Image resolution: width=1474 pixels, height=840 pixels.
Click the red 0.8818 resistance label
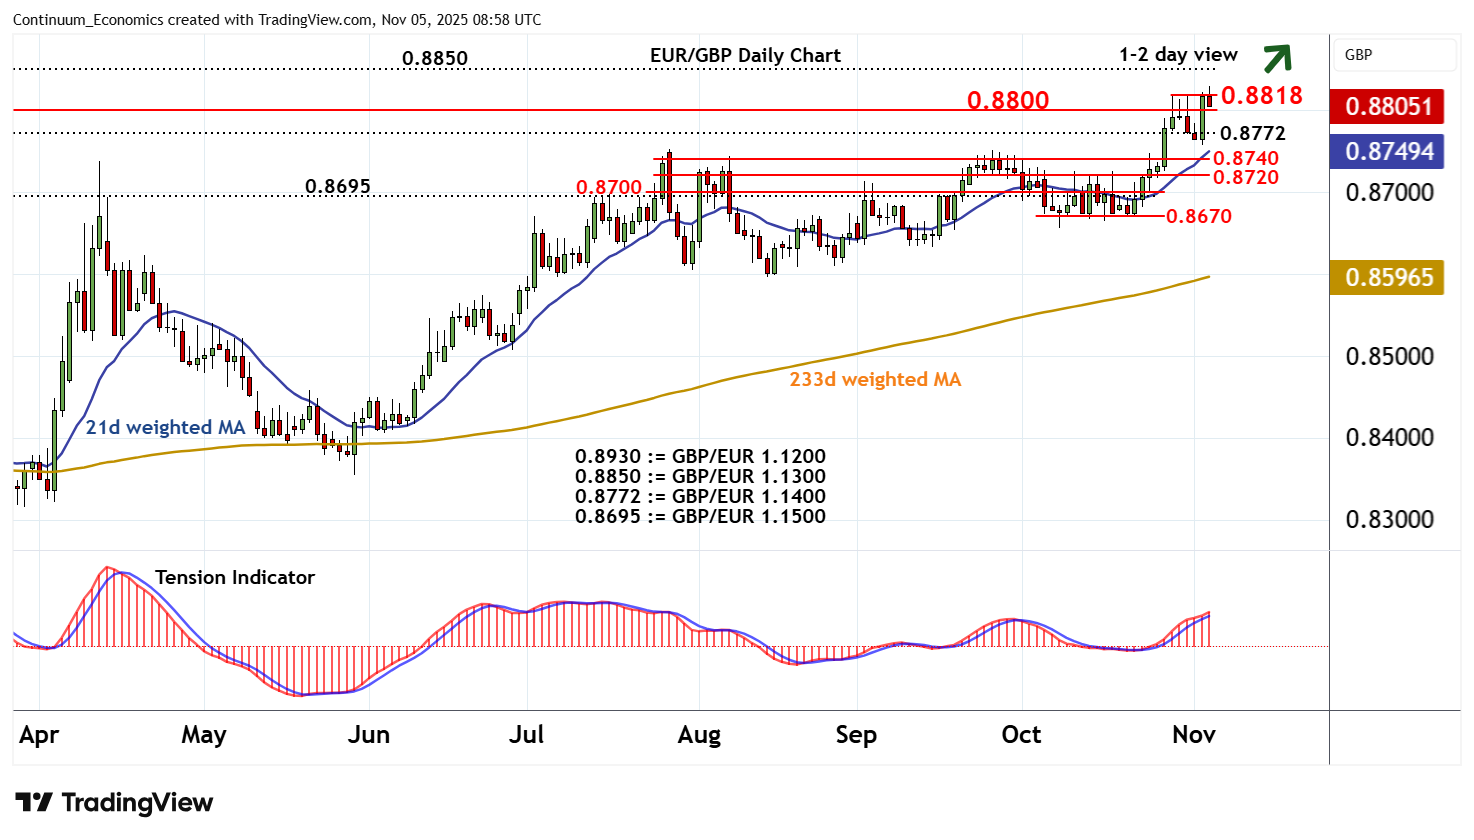pyautogui.click(x=1261, y=95)
